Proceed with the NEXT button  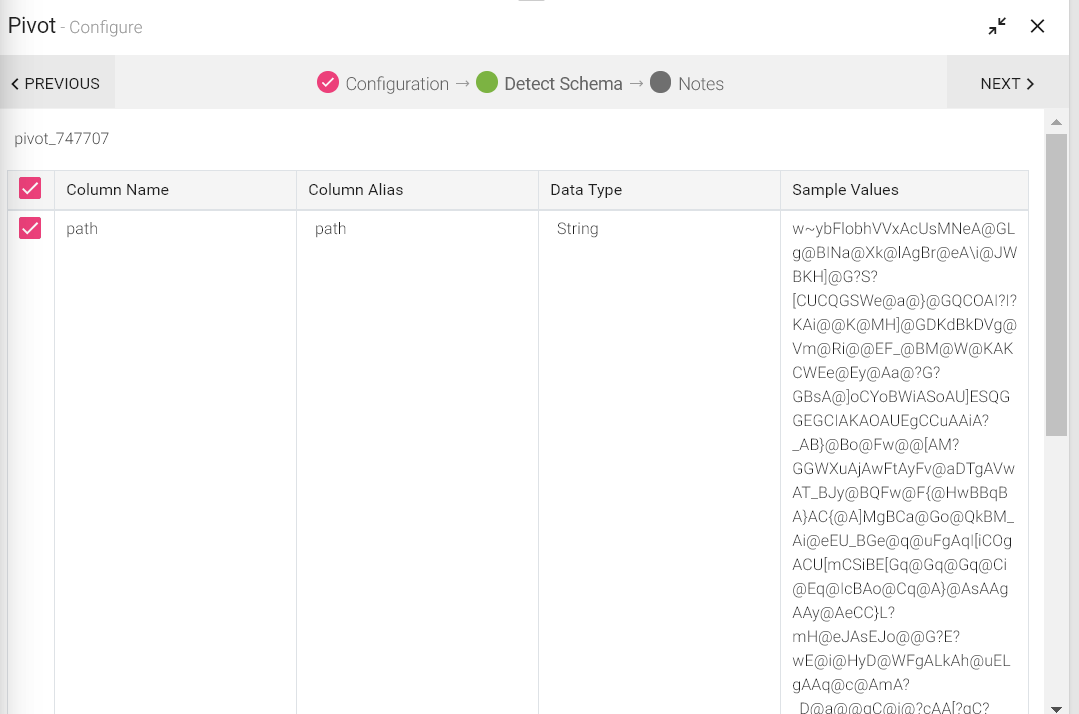[x=1007, y=84]
